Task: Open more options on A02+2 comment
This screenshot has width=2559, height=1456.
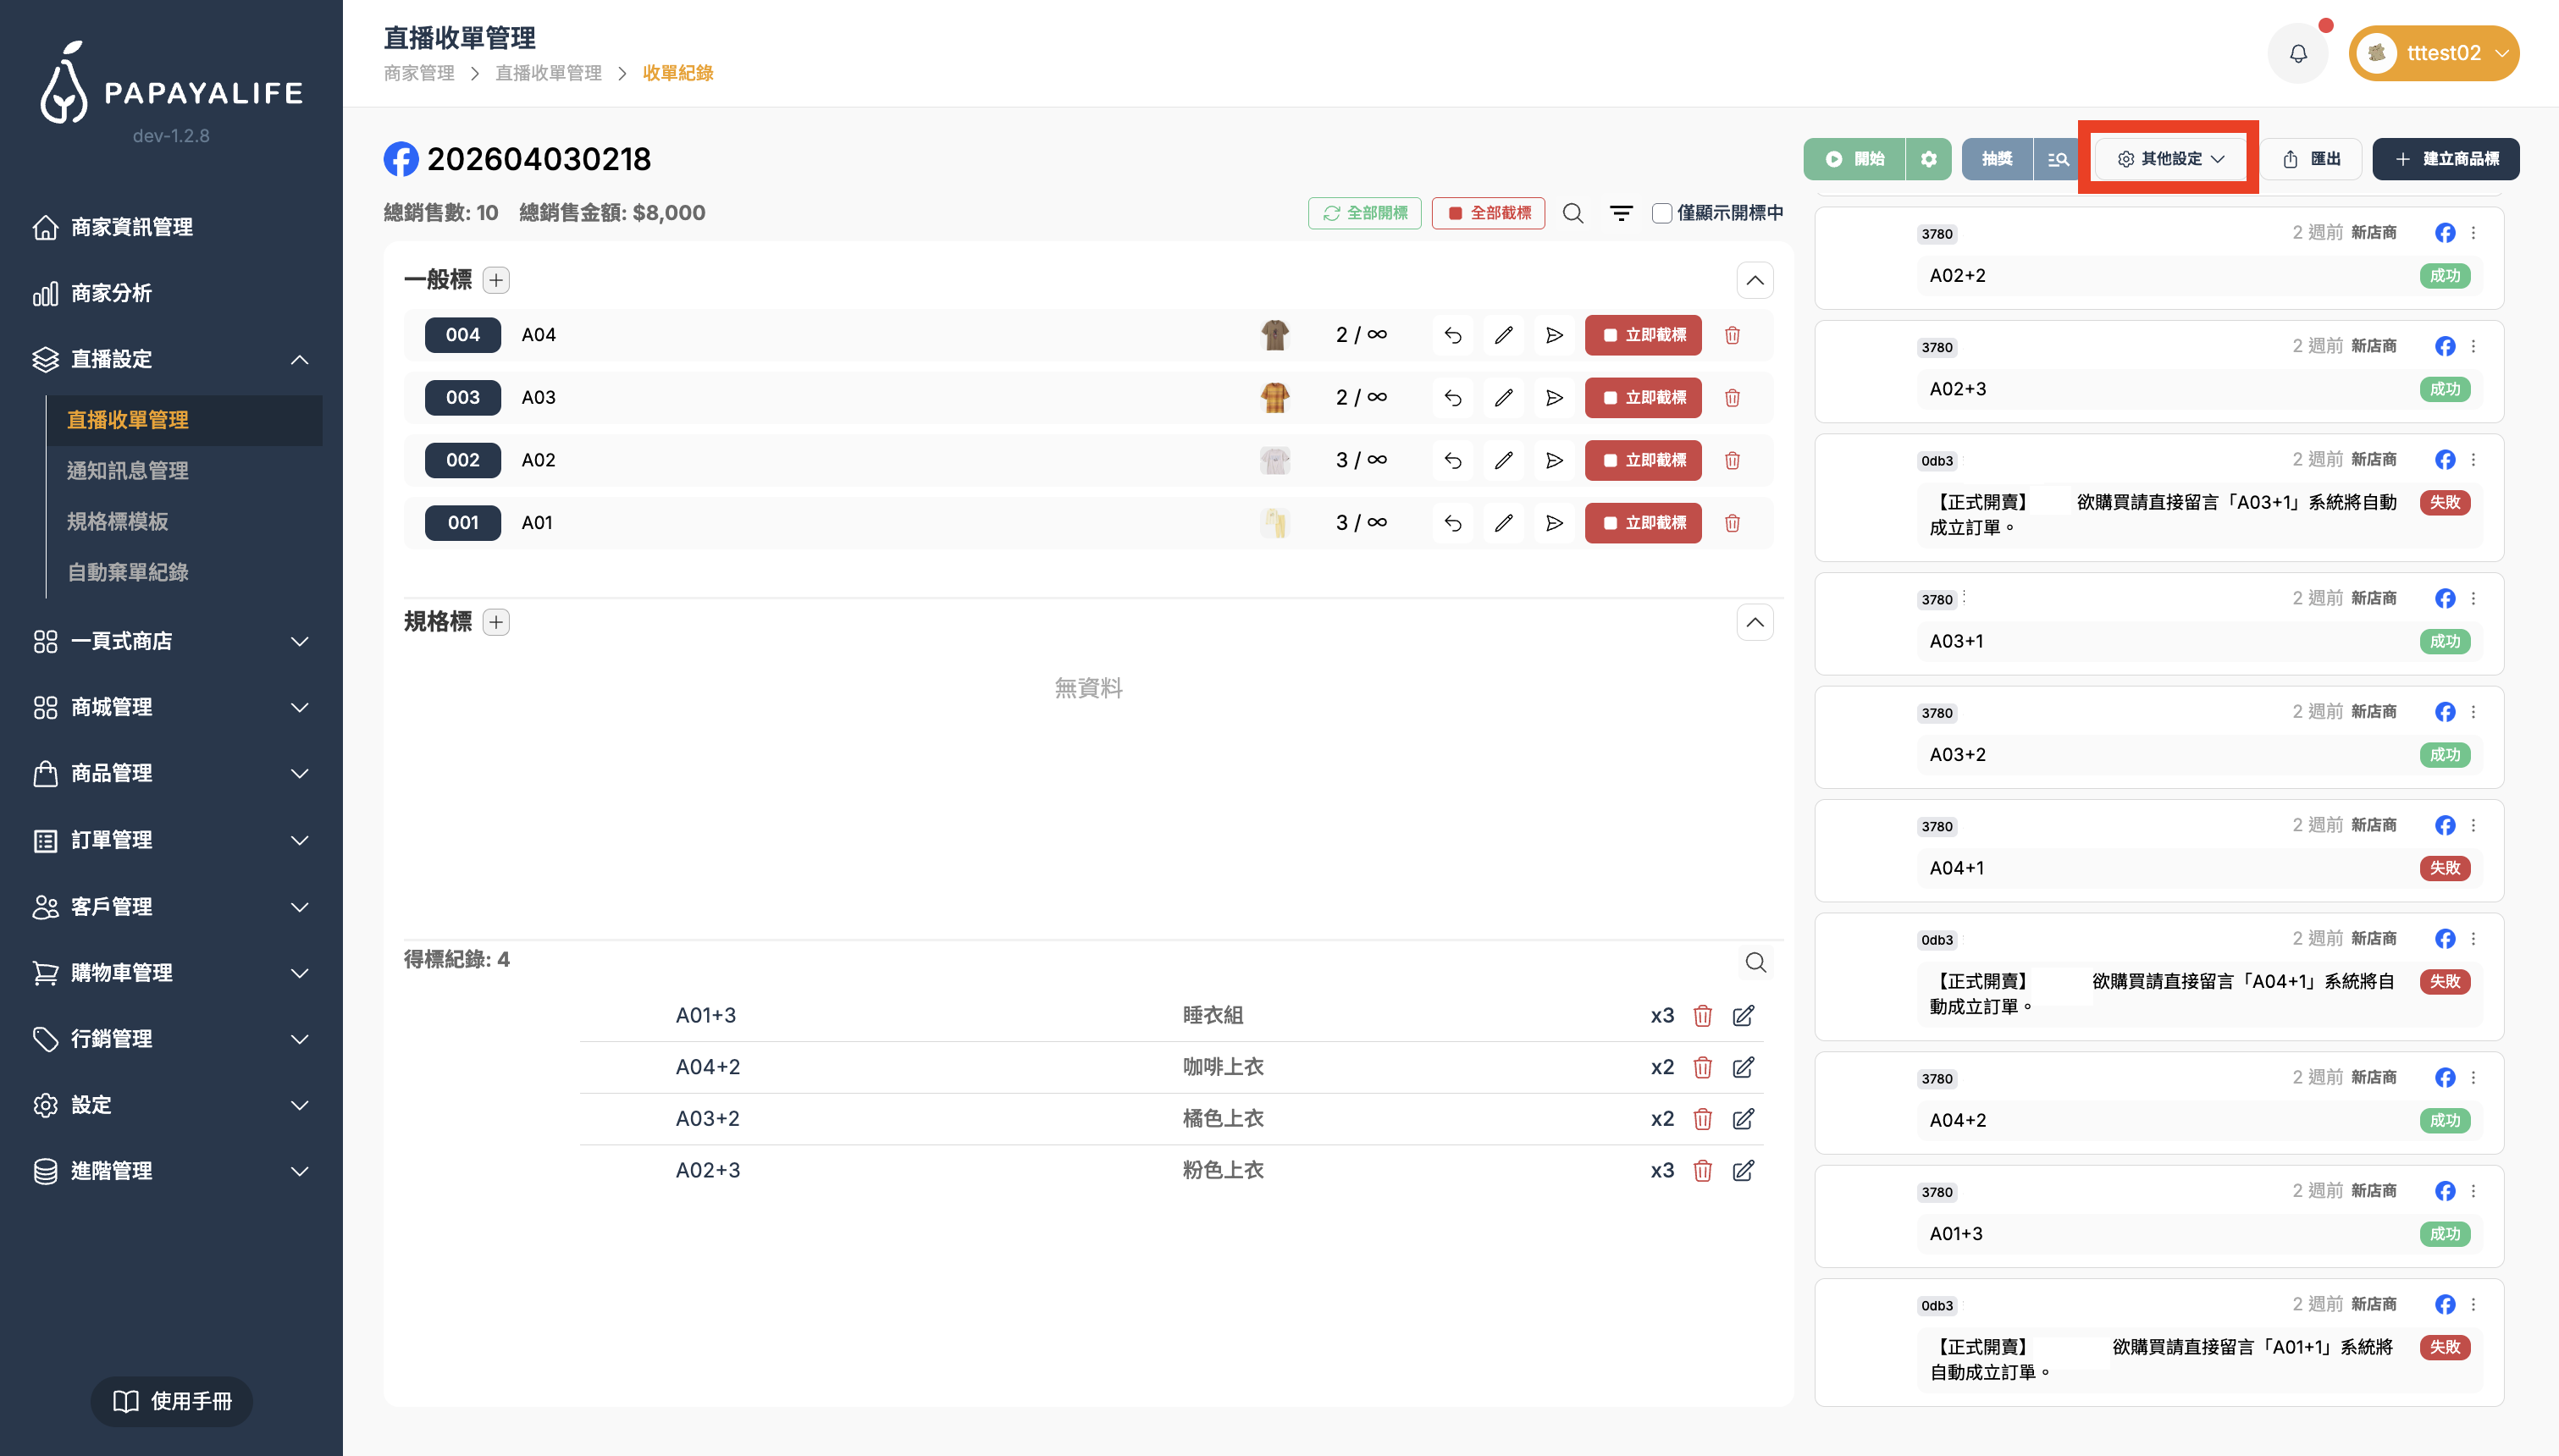Action: point(2473,233)
